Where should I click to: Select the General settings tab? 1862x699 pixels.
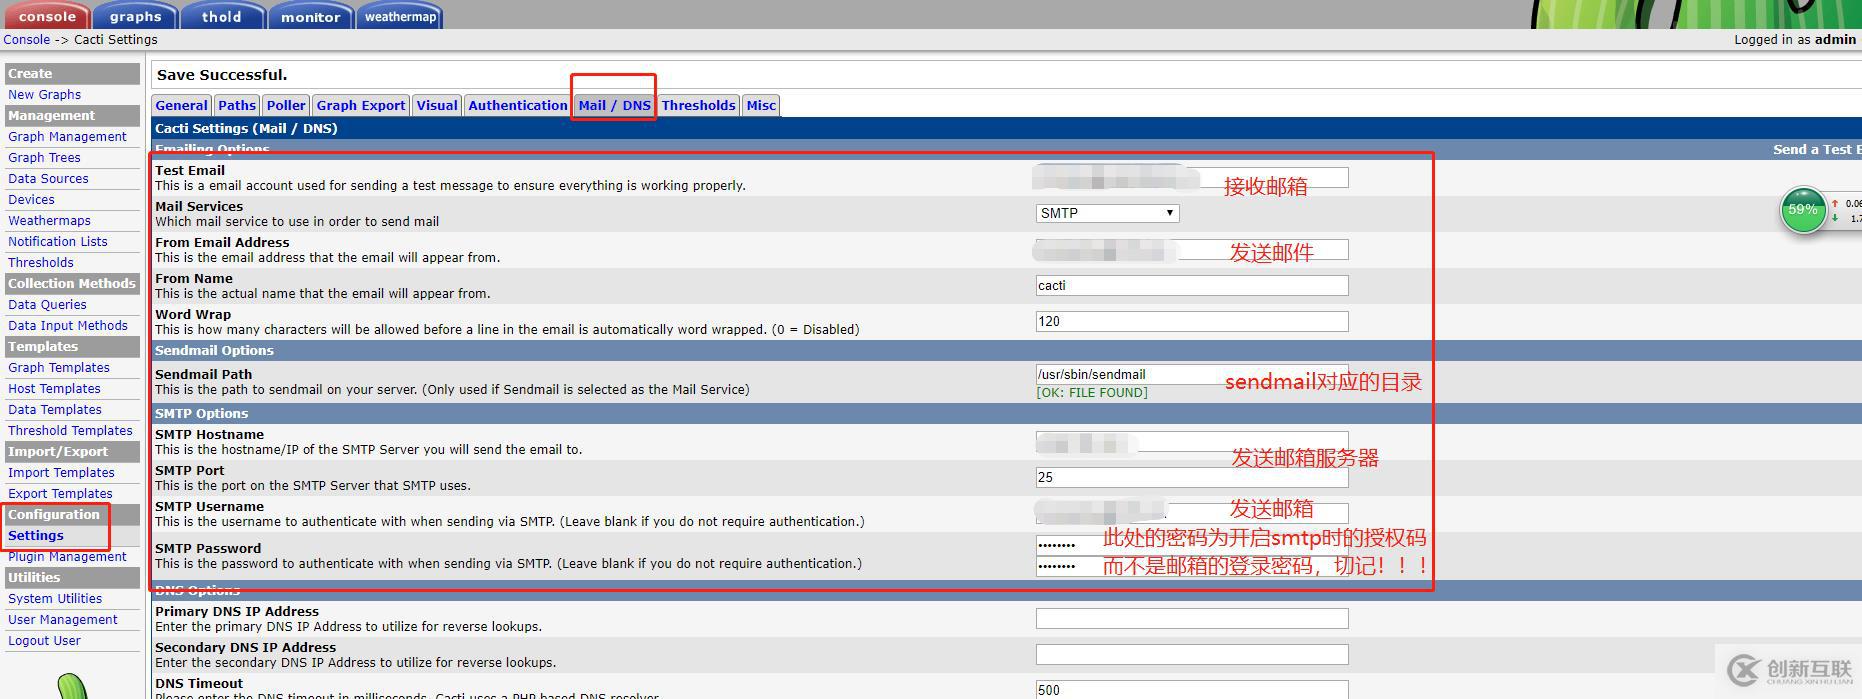click(181, 105)
